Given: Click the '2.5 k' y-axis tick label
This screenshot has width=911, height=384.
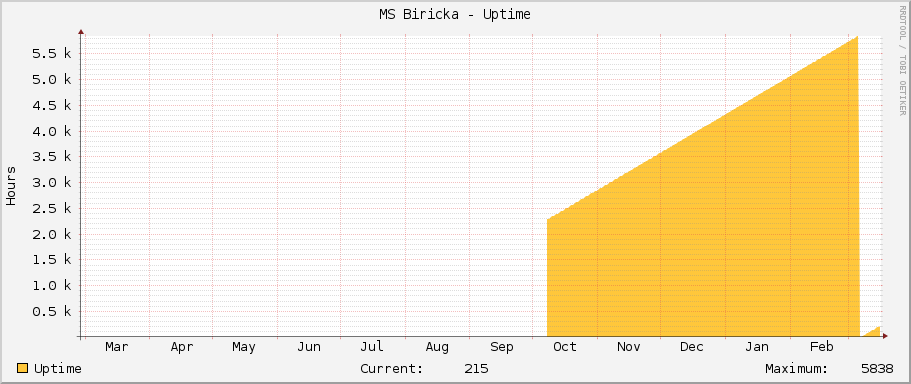Looking at the screenshot, I should click(x=52, y=208).
